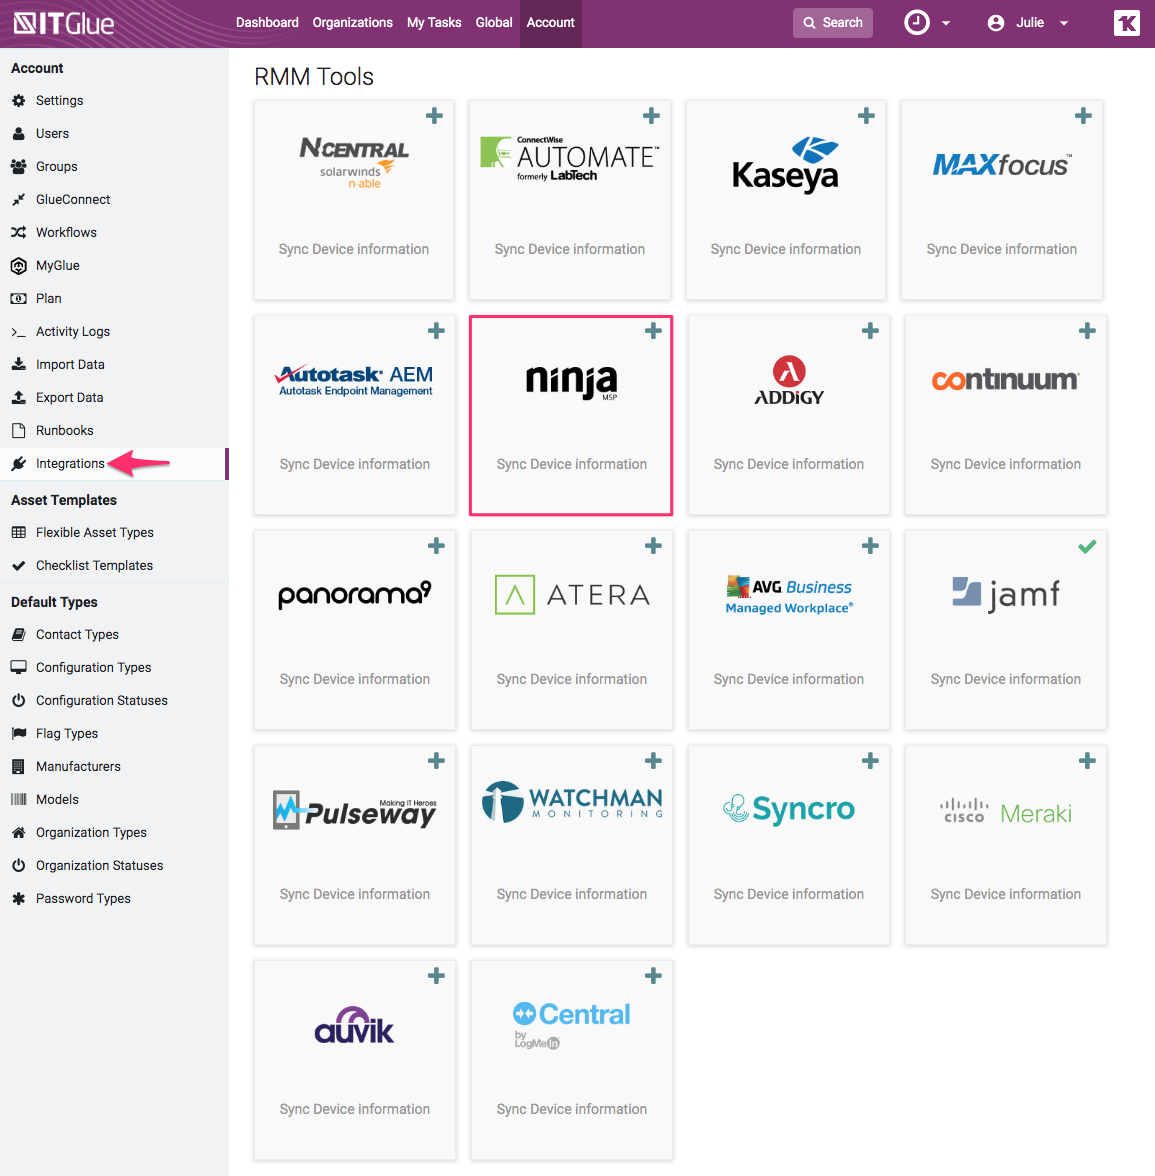The height and width of the screenshot is (1176, 1155).
Task: Expand the dropdown arrow beside clock icon
Action: pos(946,23)
